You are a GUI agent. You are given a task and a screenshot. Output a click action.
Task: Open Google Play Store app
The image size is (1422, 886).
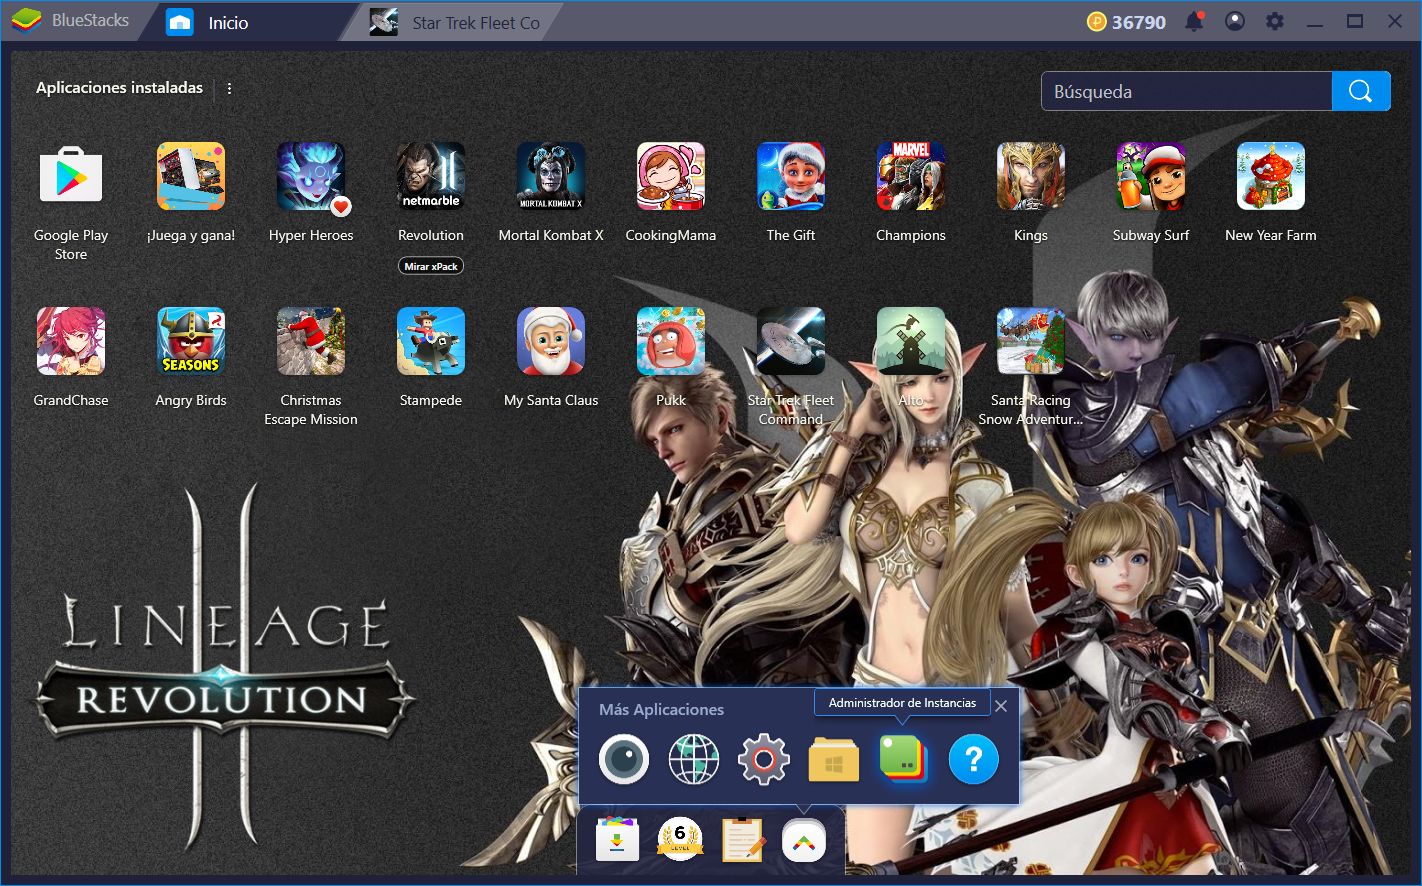[71, 176]
